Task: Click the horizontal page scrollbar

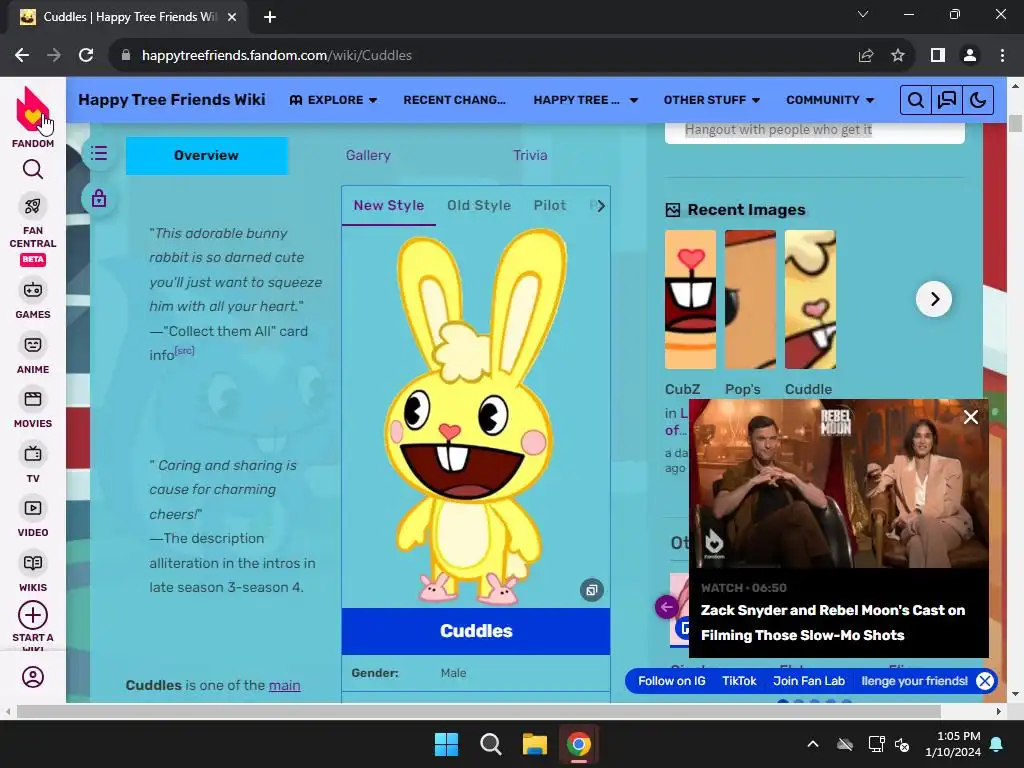Action: pyautogui.click(x=478, y=711)
